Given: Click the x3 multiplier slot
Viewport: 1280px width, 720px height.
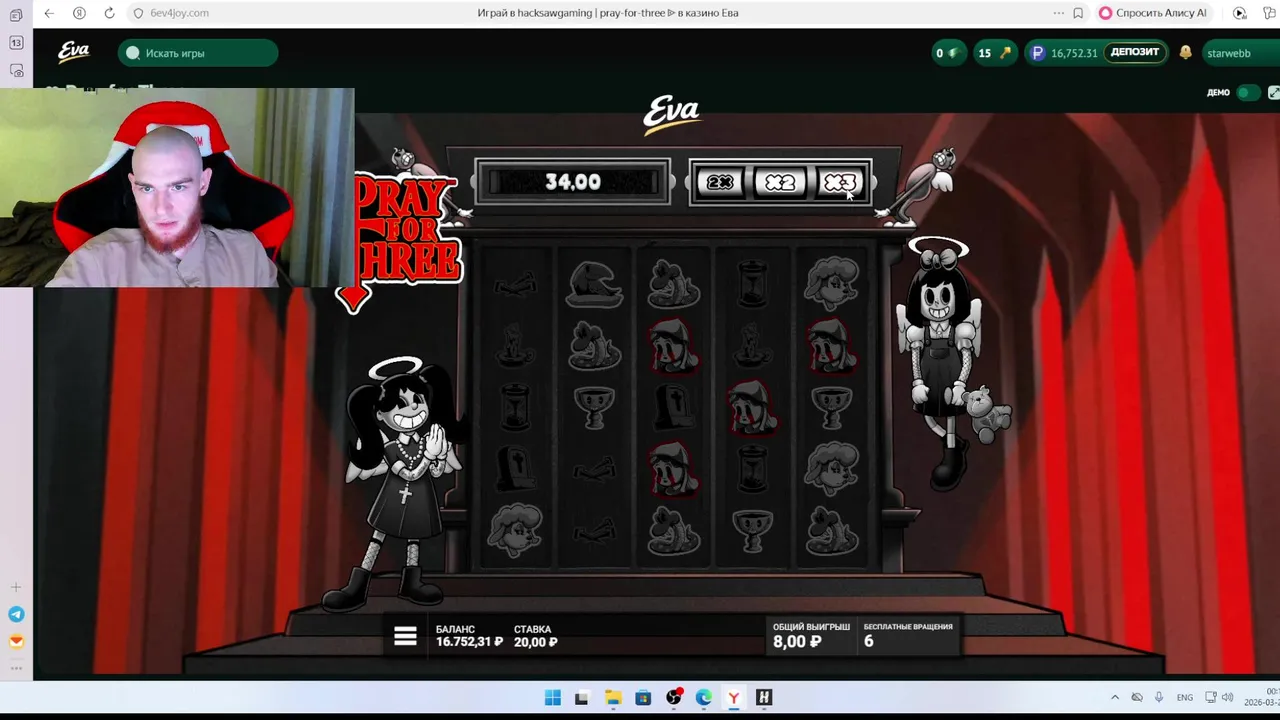Looking at the screenshot, I should (x=840, y=182).
